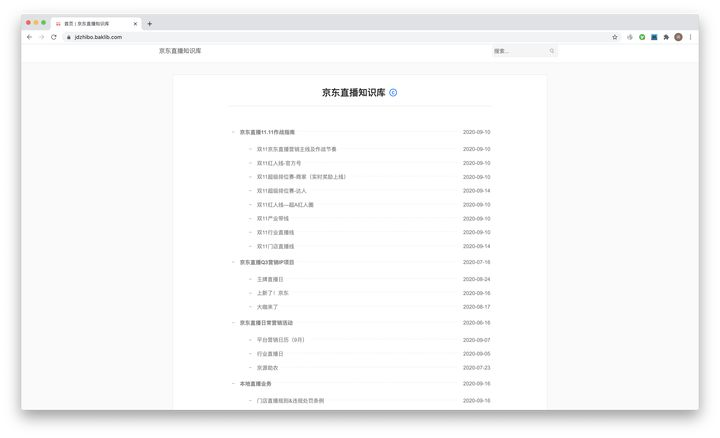This screenshot has height=438, width=720.
Task: Open the 大咖来了 article
Action: 267,307
